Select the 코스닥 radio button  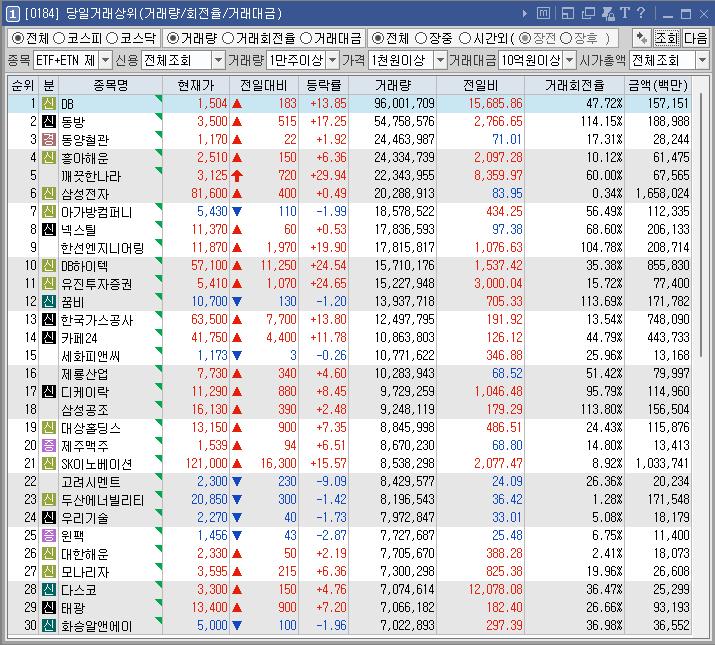(112, 38)
